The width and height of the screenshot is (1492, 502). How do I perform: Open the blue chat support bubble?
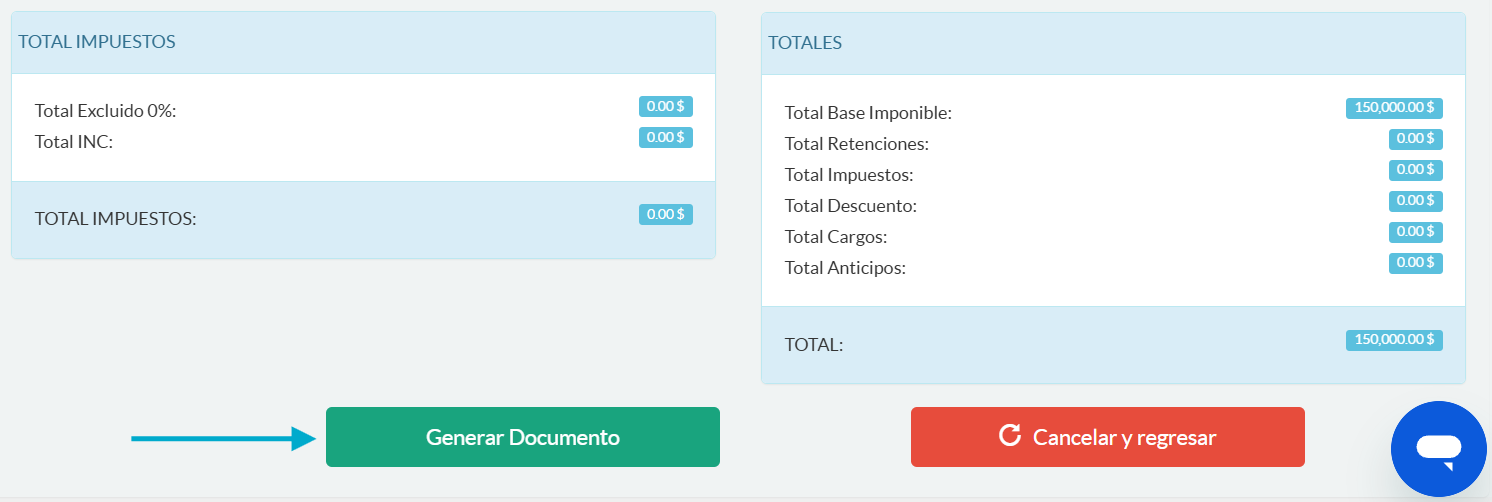1438,449
